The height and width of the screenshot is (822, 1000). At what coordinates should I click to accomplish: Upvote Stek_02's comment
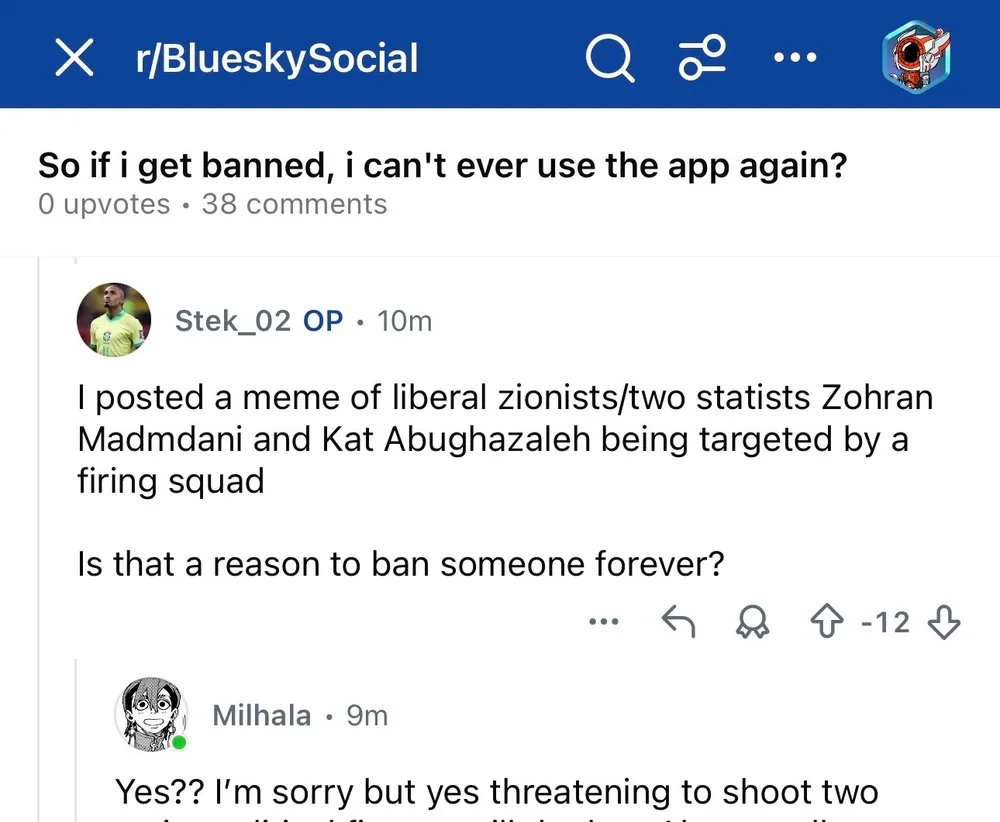click(x=827, y=622)
